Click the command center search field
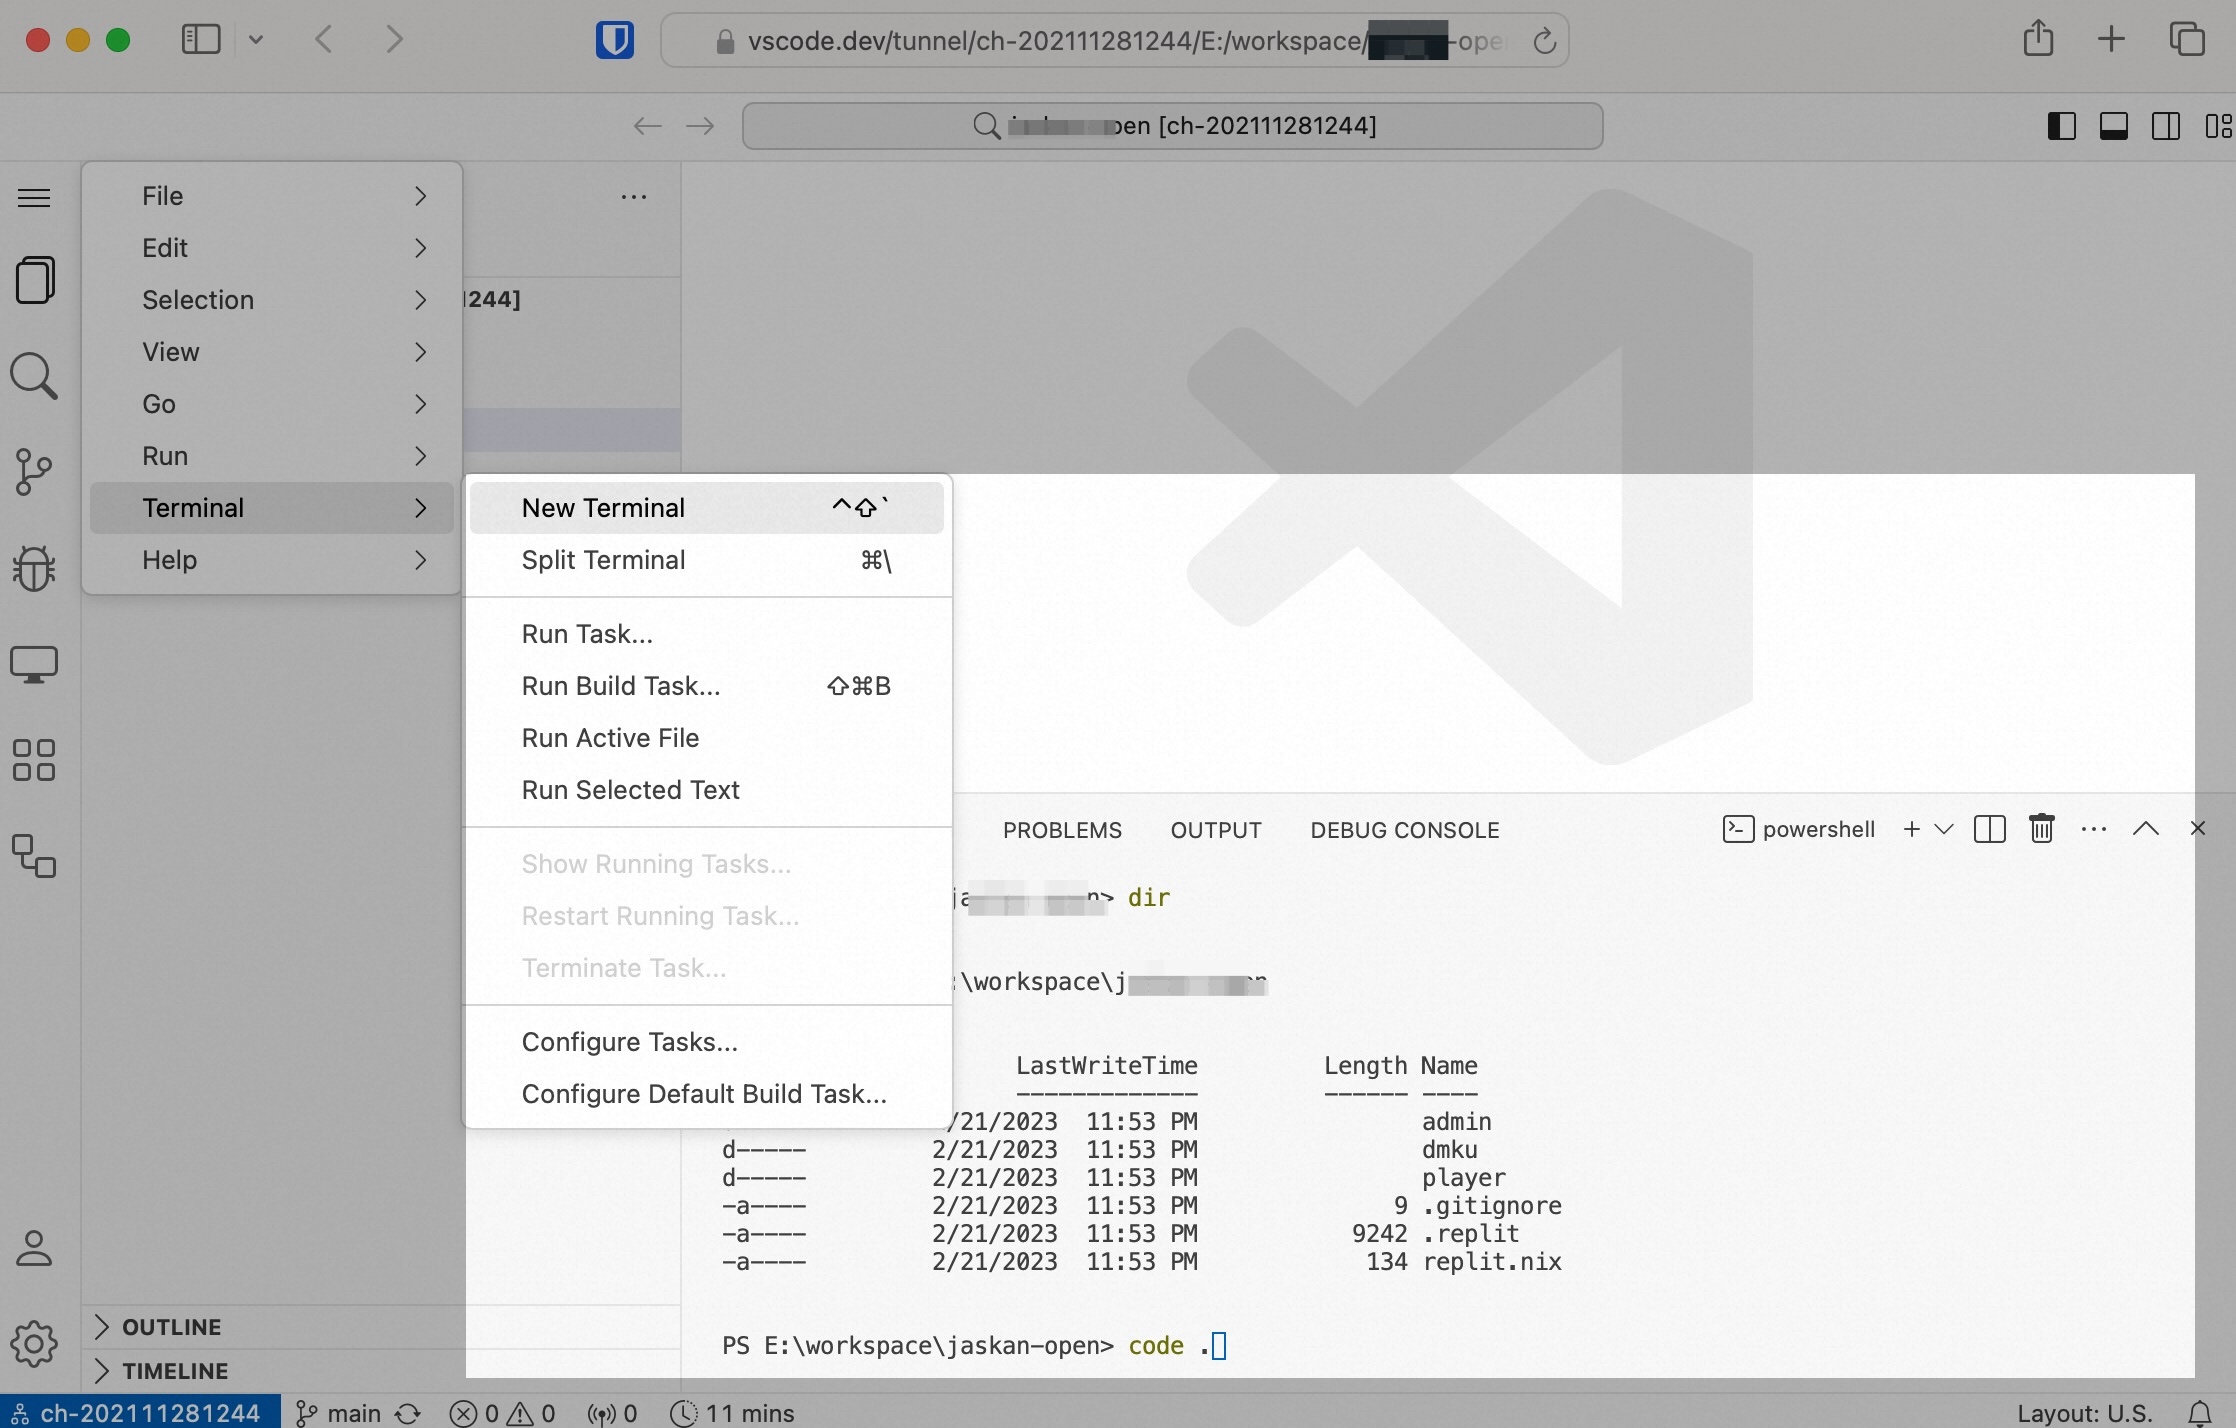The image size is (2236, 1428). (x=1172, y=126)
